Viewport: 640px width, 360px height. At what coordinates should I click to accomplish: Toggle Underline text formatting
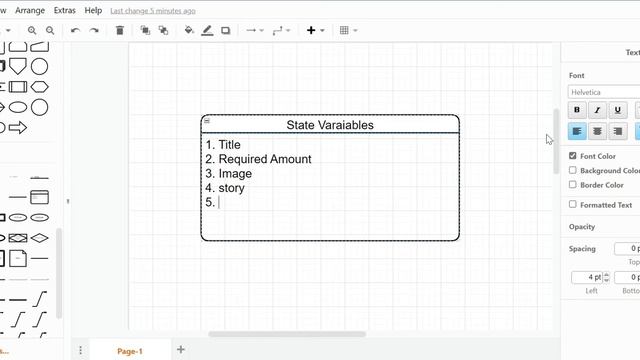point(618,110)
